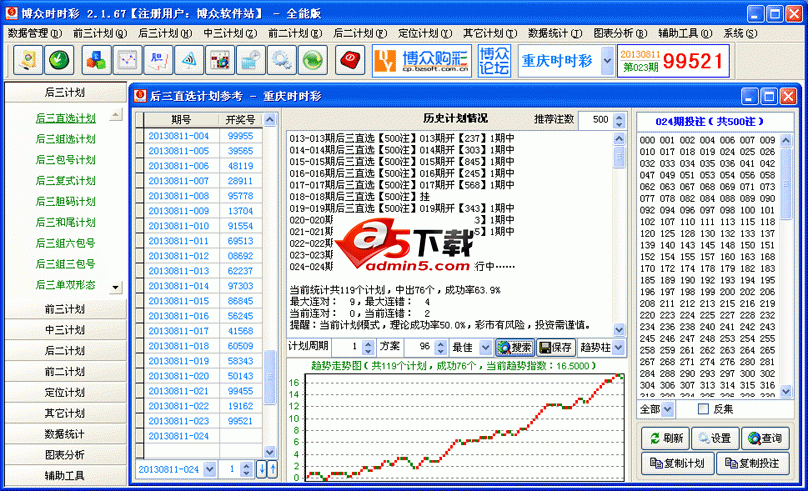The height and width of the screenshot is (491, 808).
Task: Toggle the 反集 checkbox
Action: [x=703, y=409]
